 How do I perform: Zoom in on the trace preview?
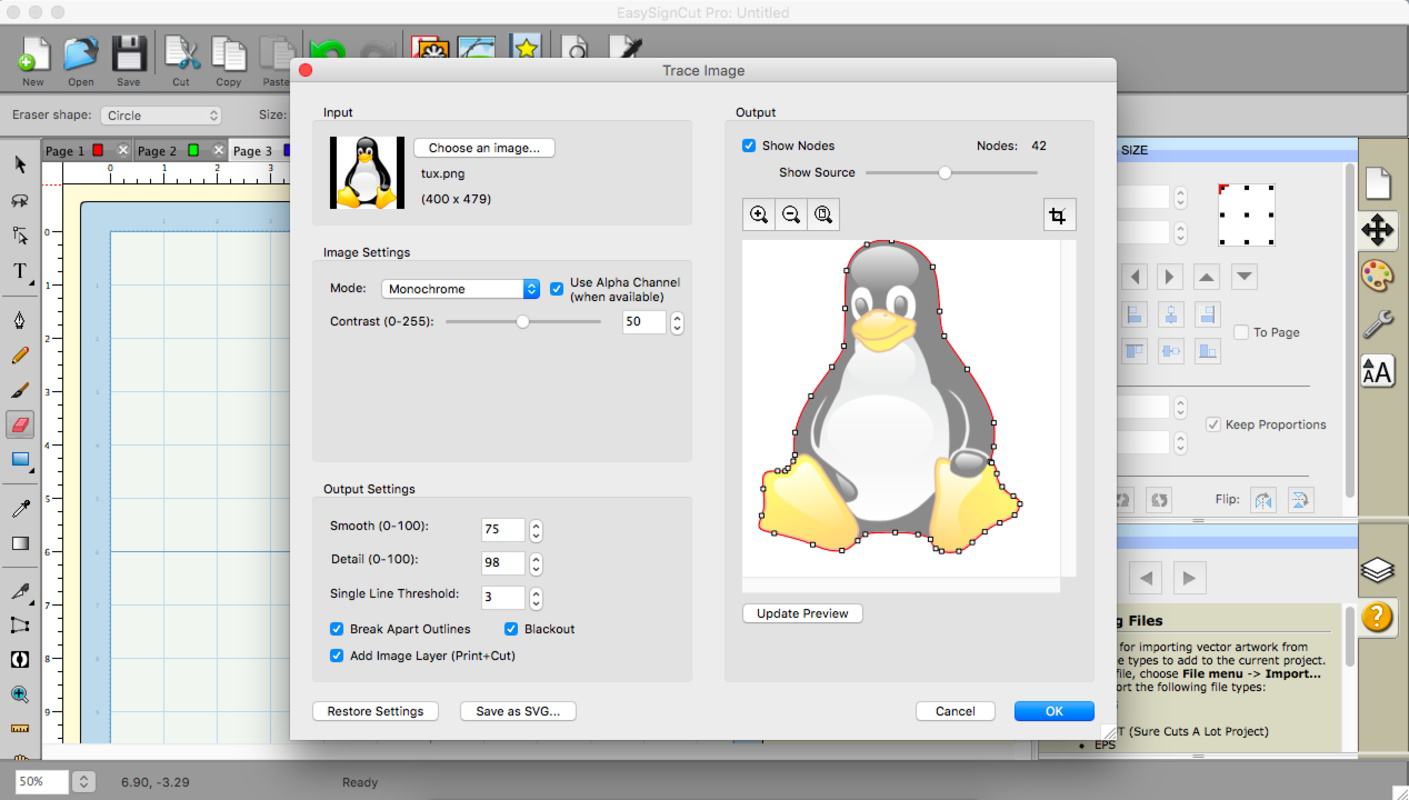click(x=759, y=214)
